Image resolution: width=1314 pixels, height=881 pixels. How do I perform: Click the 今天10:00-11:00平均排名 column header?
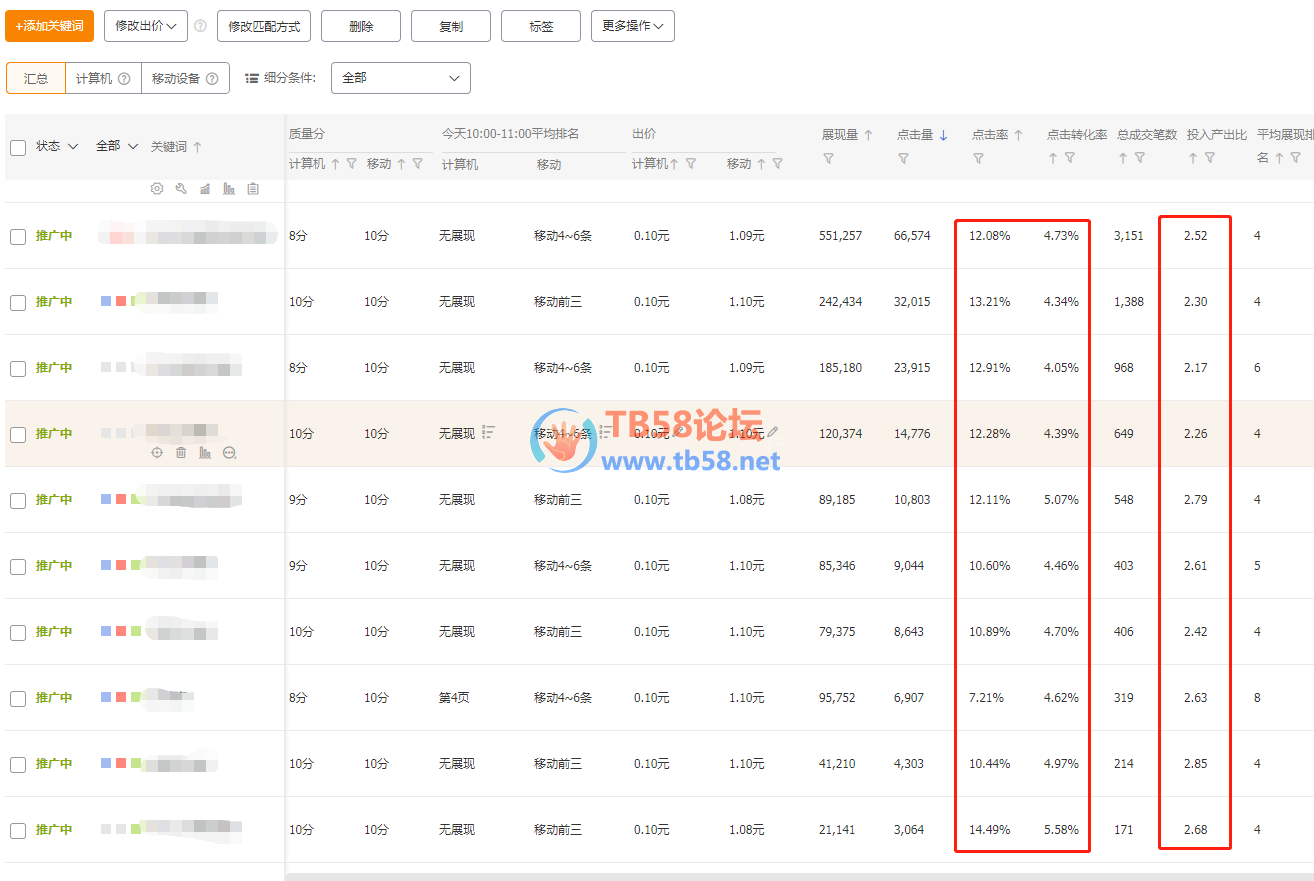(x=511, y=134)
